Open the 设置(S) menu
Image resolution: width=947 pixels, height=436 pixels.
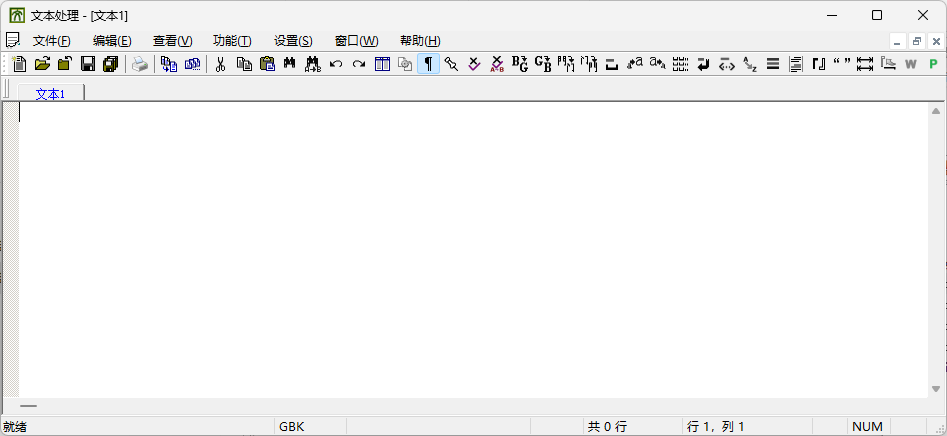293,41
